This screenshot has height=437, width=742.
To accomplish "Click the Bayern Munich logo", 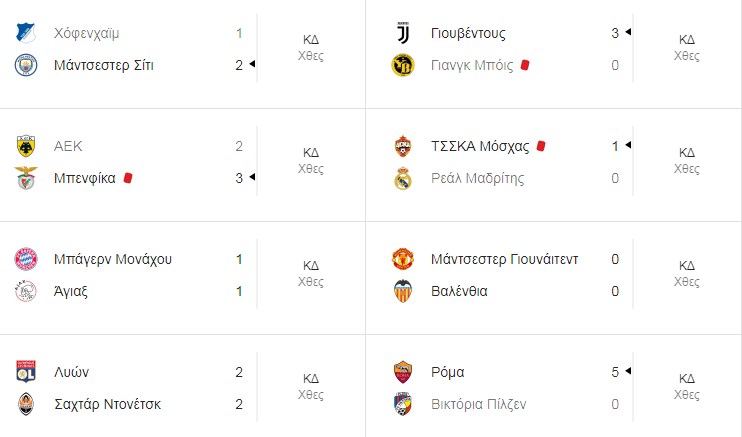I will (x=26, y=259).
